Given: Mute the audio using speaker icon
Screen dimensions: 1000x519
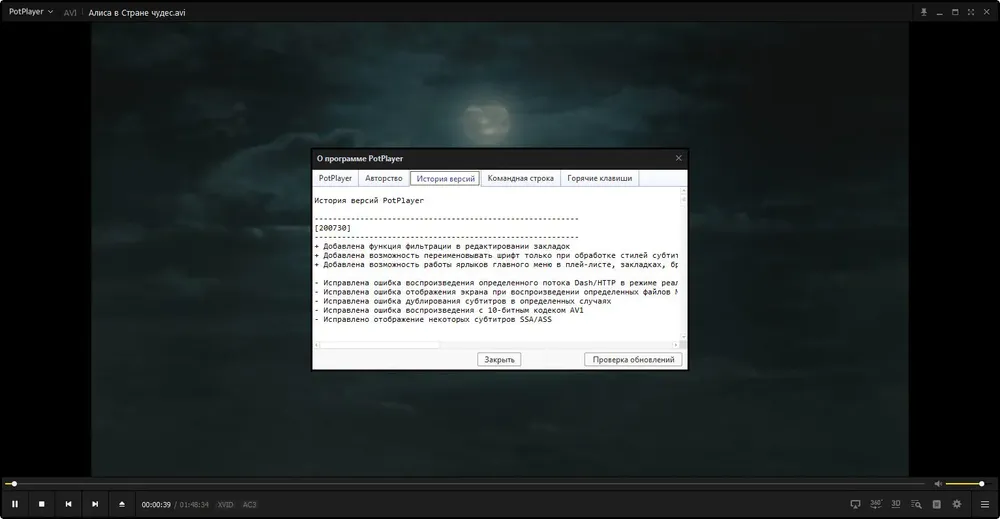Looking at the screenshot, I should click(x=938, y=484).
